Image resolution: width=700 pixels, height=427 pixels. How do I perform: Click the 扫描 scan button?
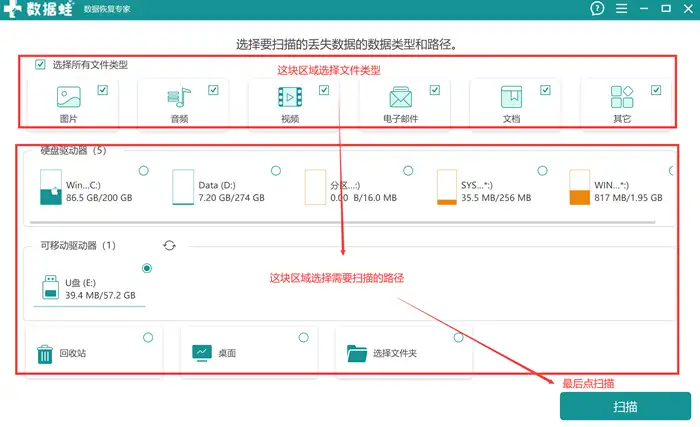pyautogui.click(x=625, y=406)
